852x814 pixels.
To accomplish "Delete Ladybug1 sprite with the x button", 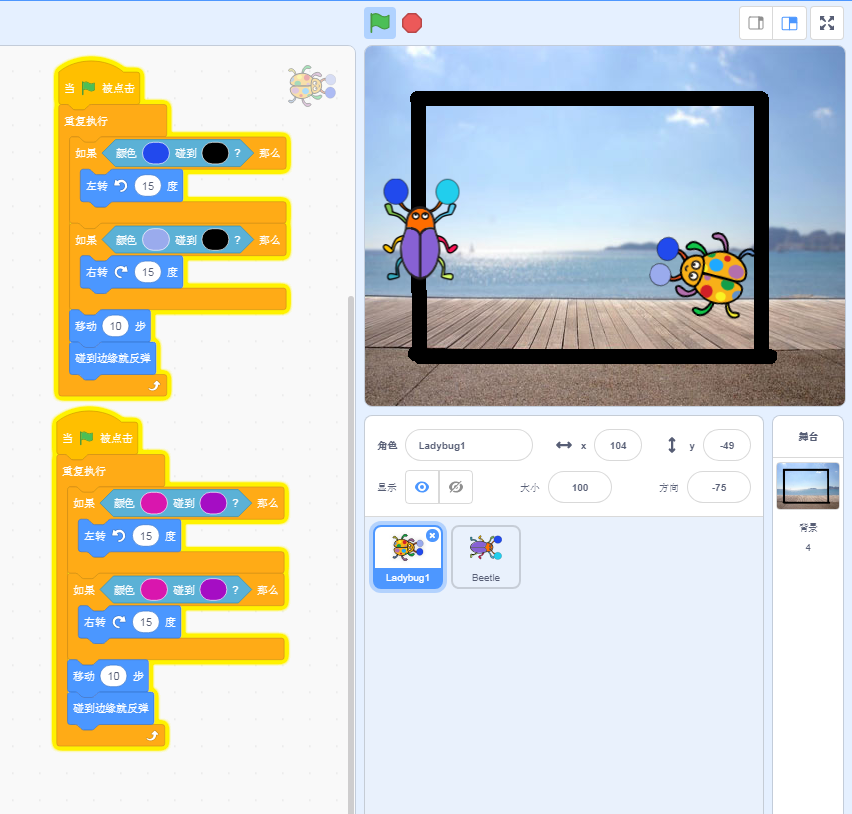I will [x=433, y=535].
